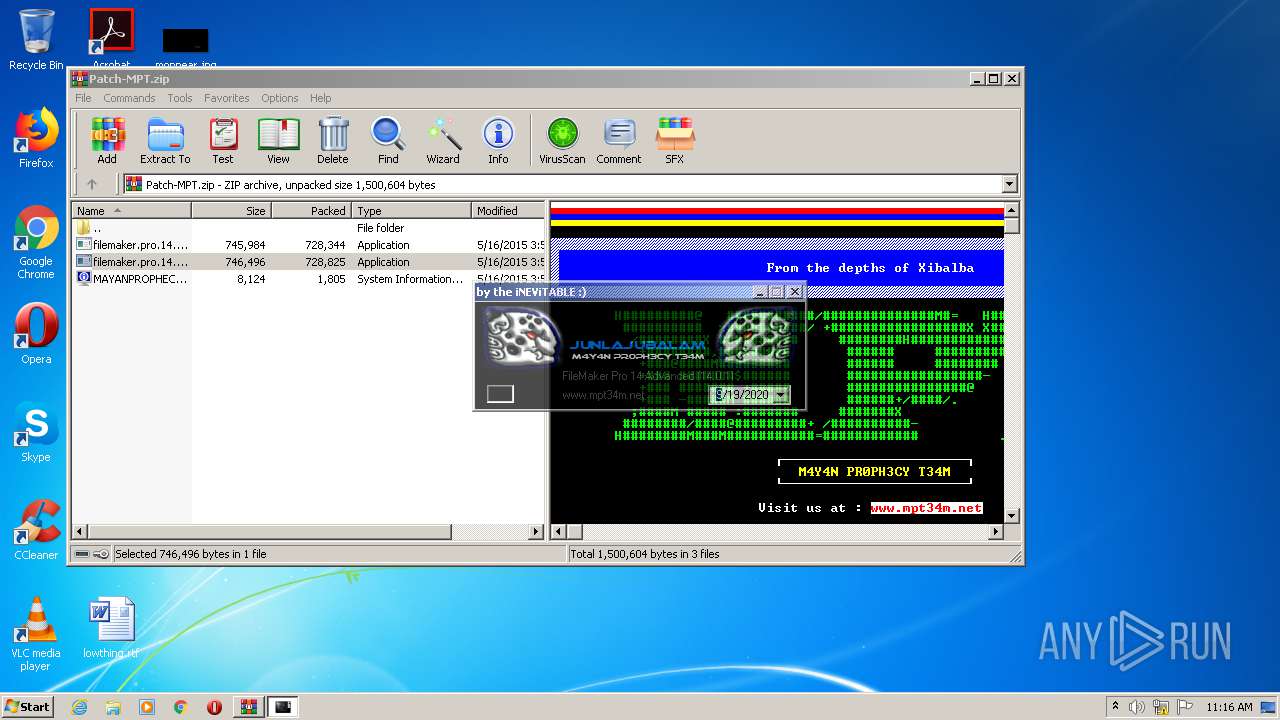
Task: Launch Firefox from desktop shortcut
Action: (36, 138)
